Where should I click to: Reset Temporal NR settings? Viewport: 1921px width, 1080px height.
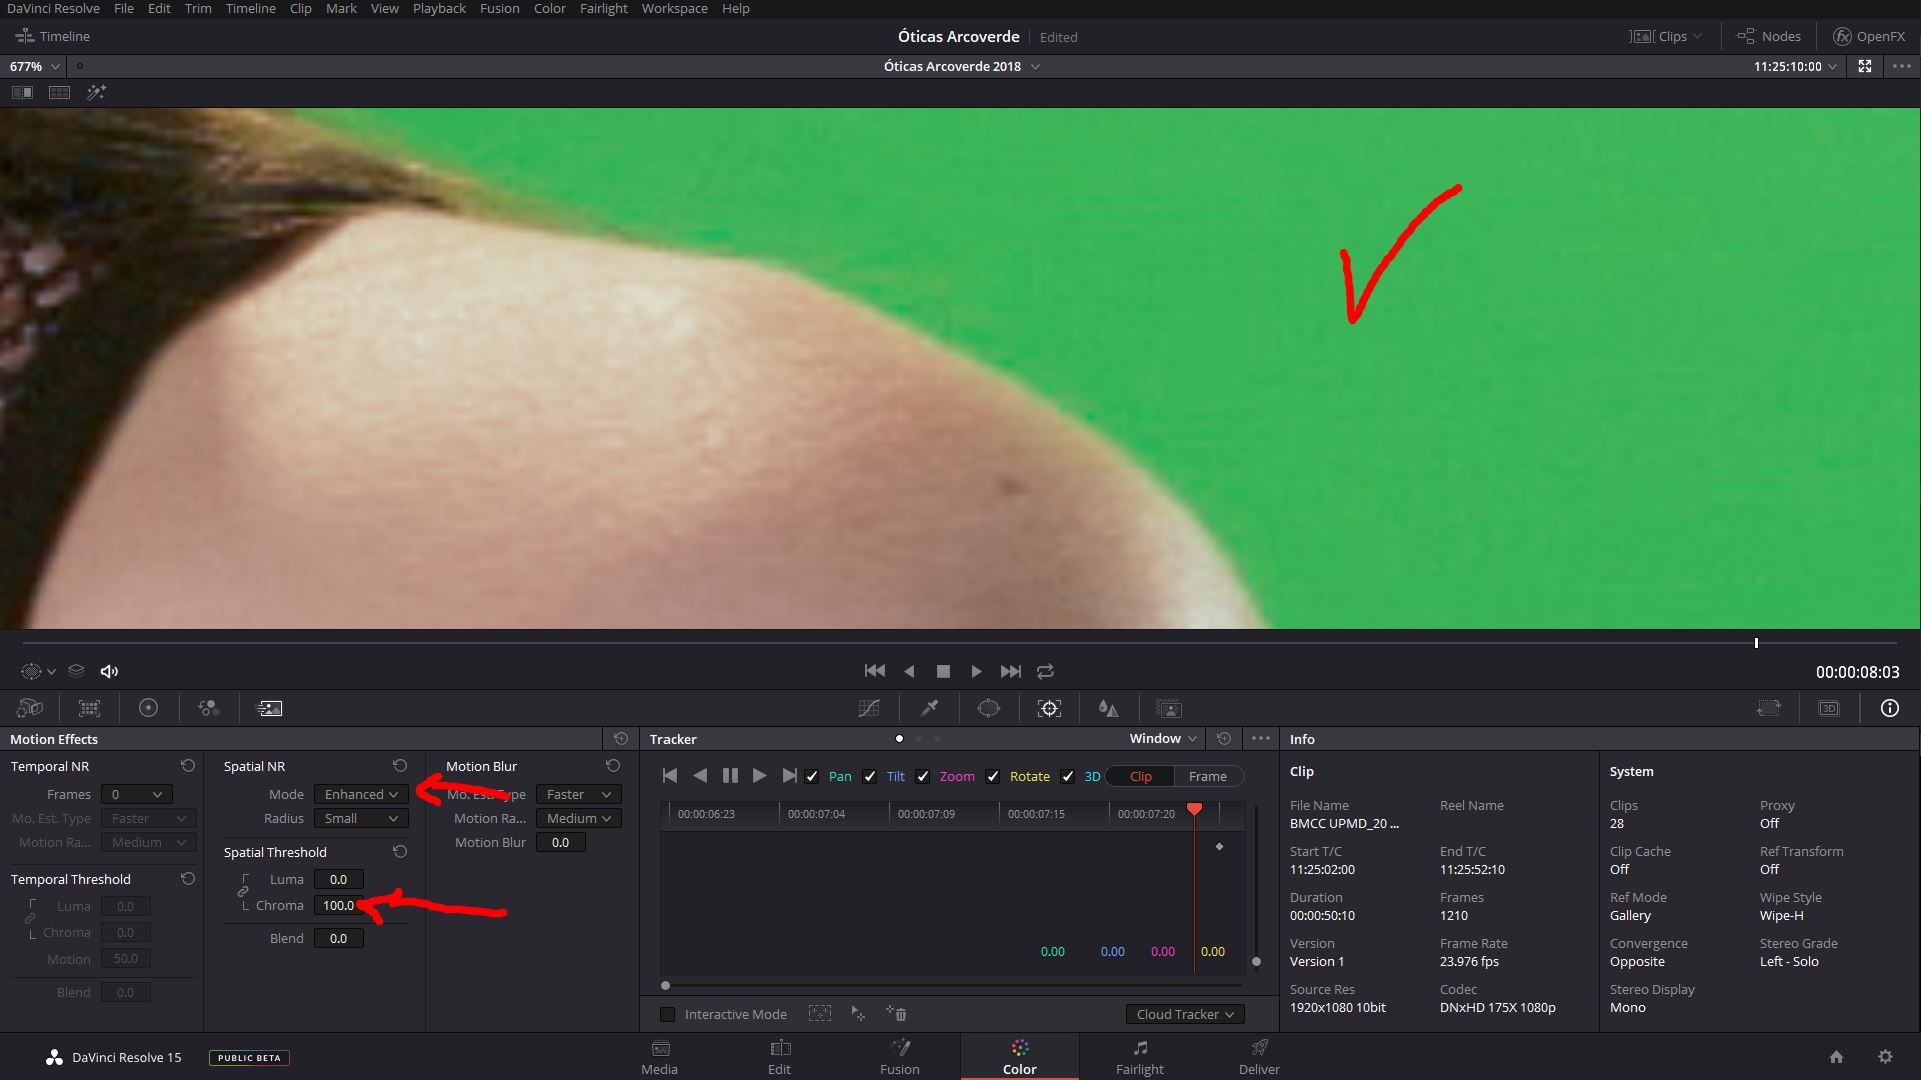tap(187, 766)
